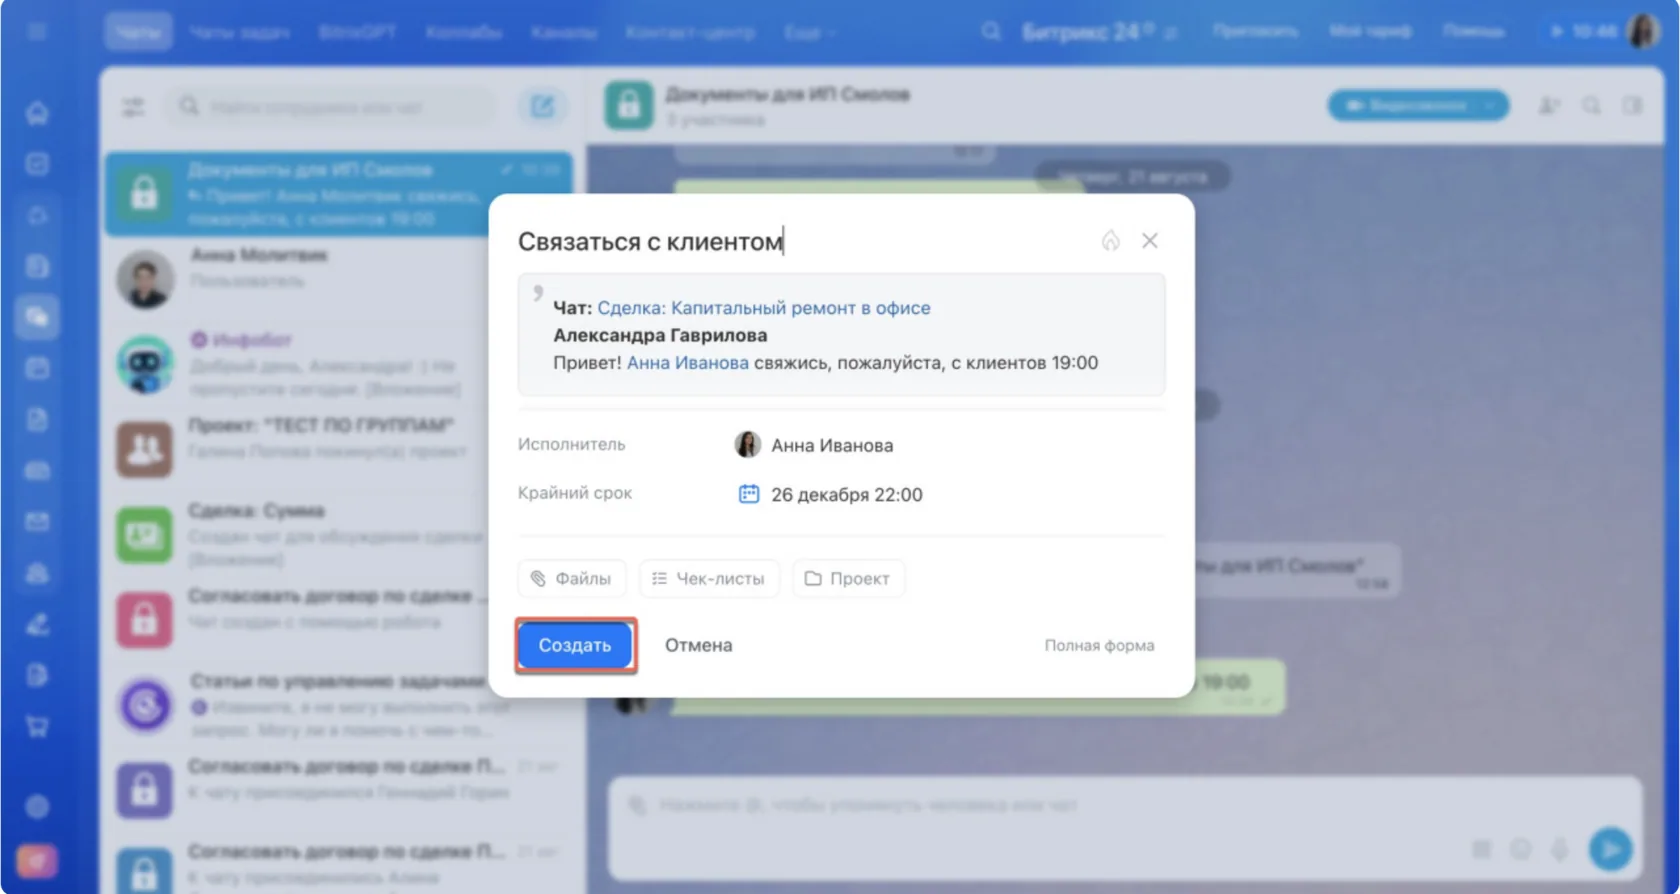Add a checklist with Чек-листы
1680x894 pixels.
point(709,578)
